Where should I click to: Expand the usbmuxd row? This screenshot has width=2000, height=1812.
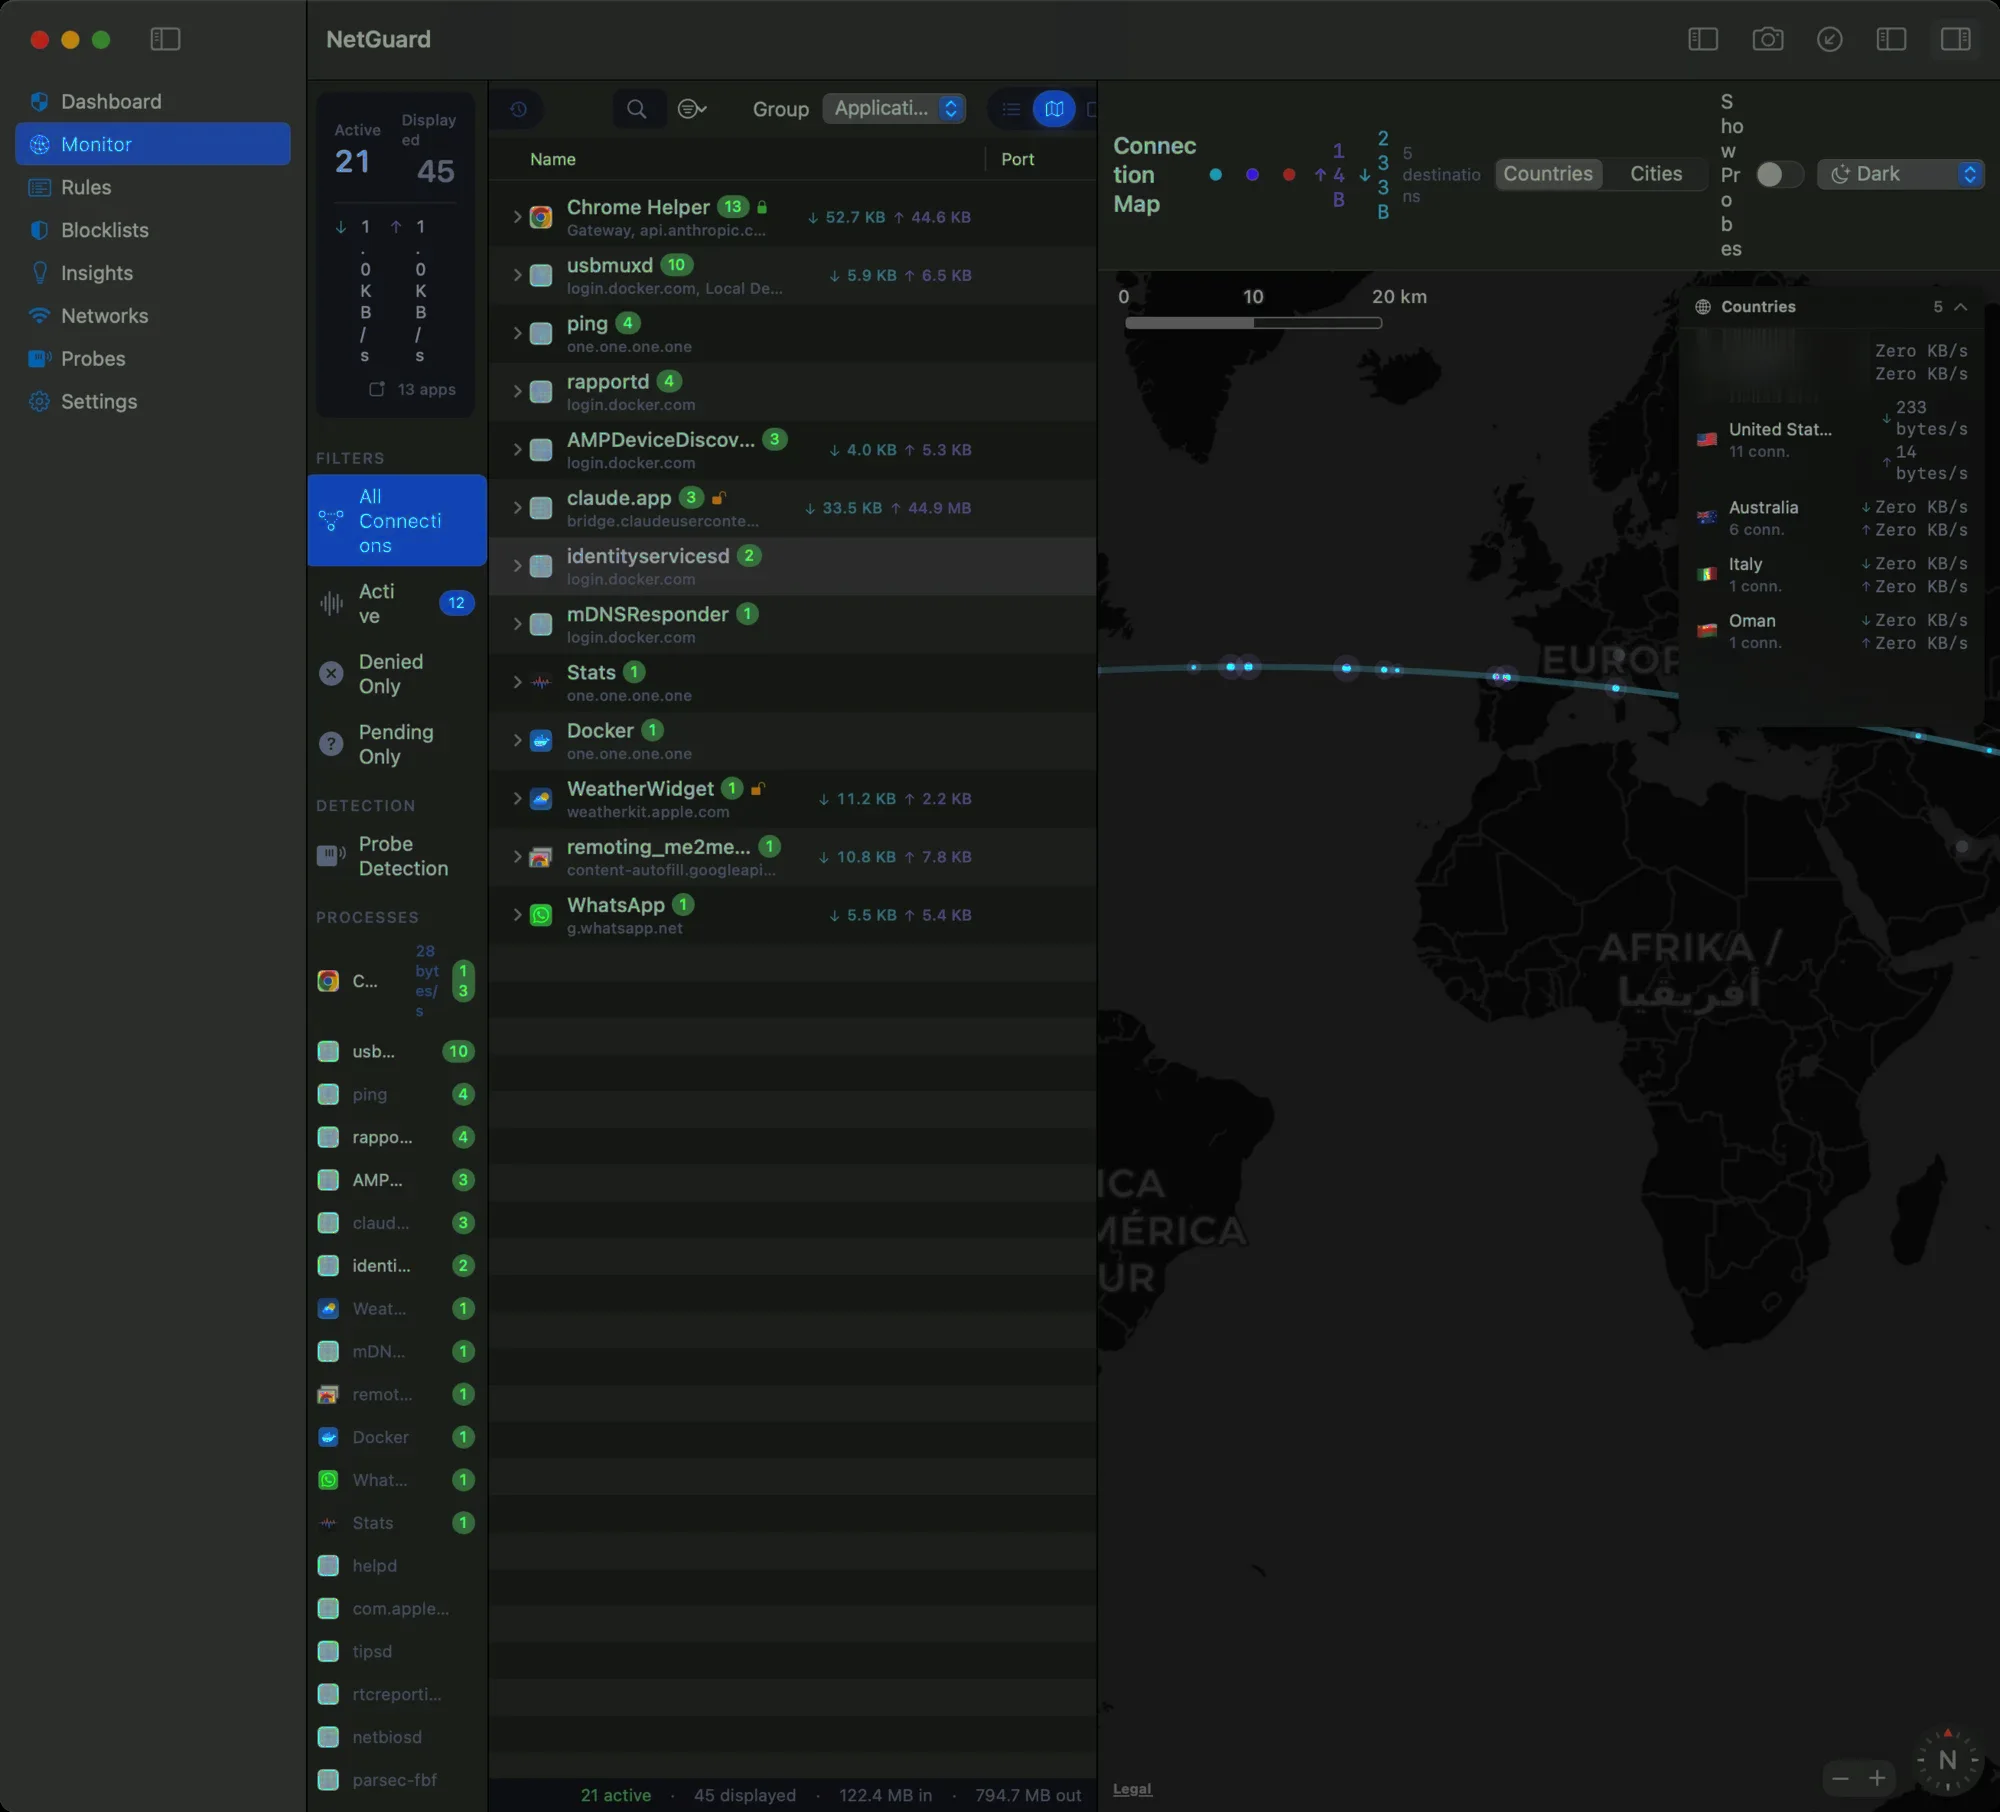click(517, 275)
